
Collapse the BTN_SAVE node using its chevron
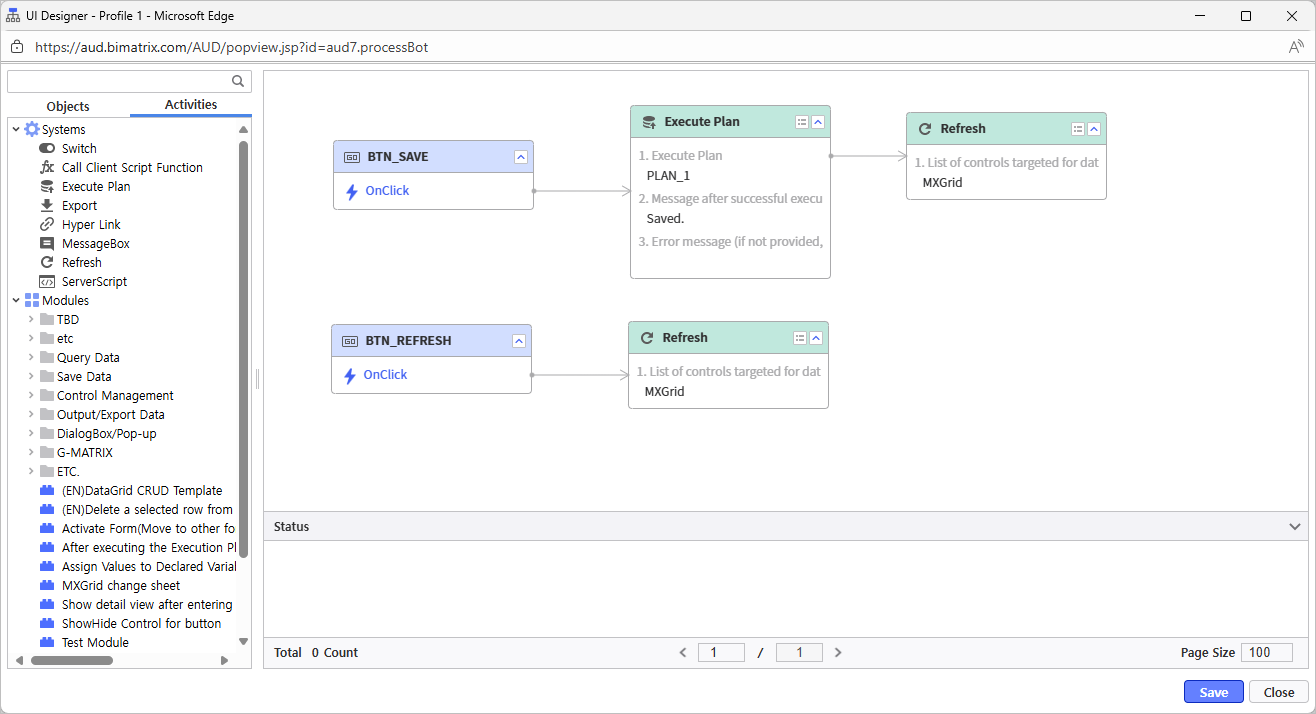pyautogui.click(x=519, y=156)
